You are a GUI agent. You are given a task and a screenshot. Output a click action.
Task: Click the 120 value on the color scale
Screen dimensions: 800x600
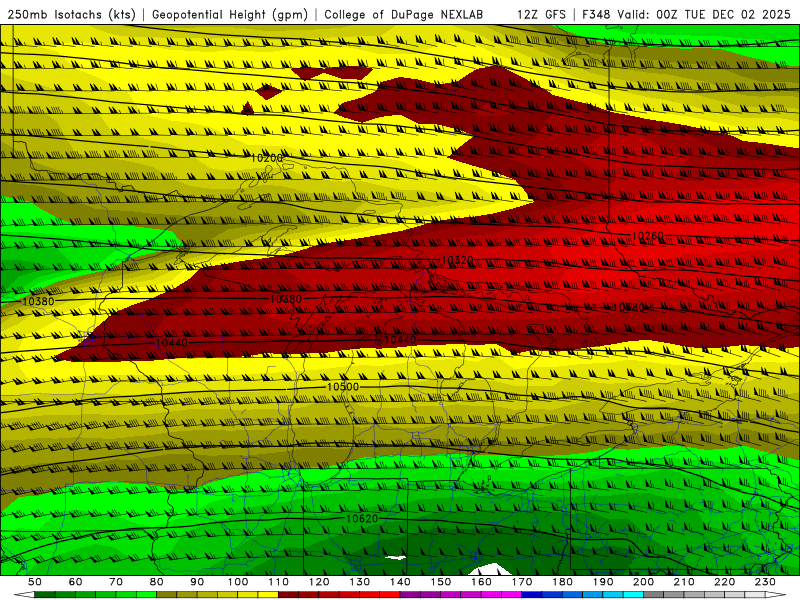click(319, 582)
